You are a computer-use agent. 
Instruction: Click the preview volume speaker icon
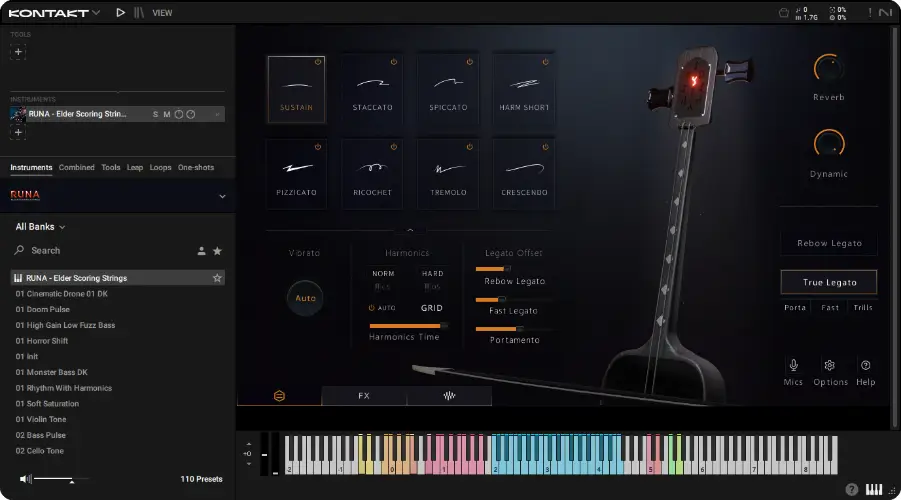click(x=25, y=479)
